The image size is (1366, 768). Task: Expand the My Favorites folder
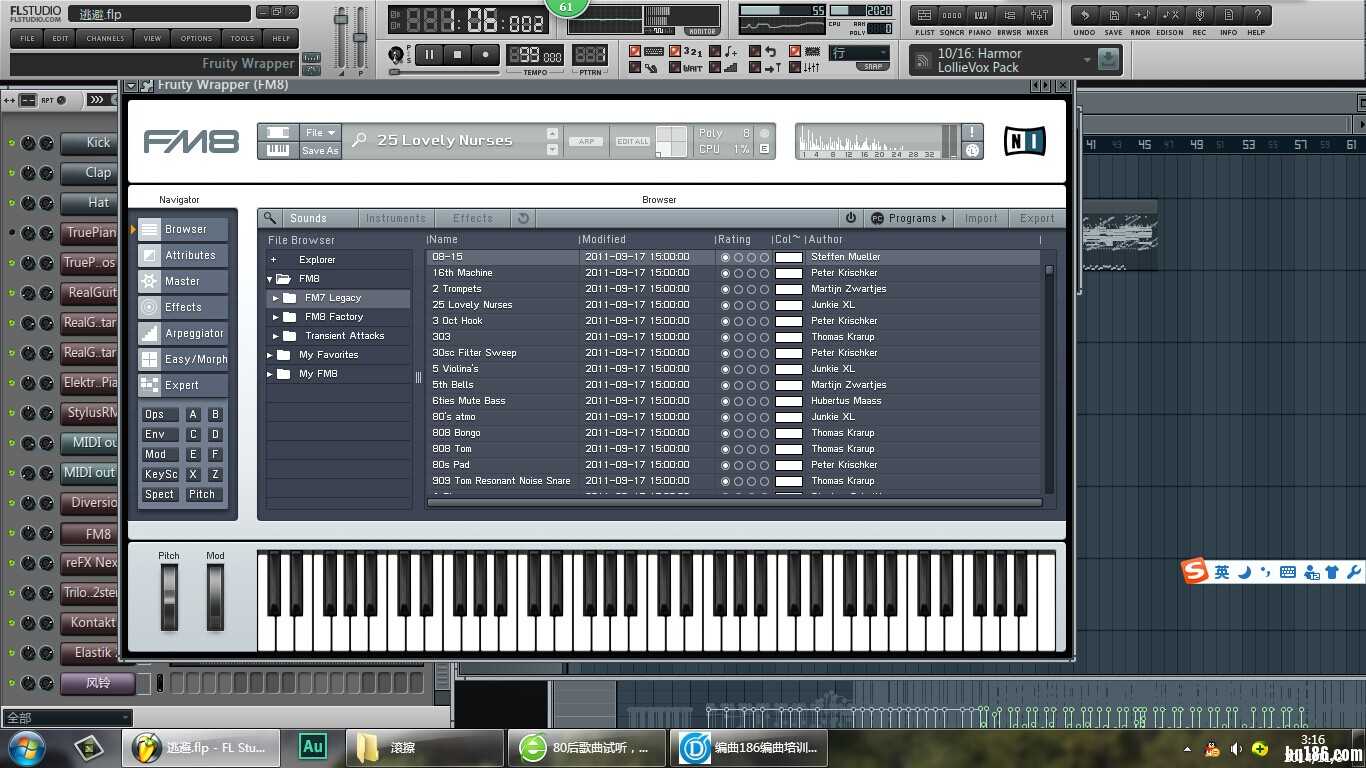[270, 355]
